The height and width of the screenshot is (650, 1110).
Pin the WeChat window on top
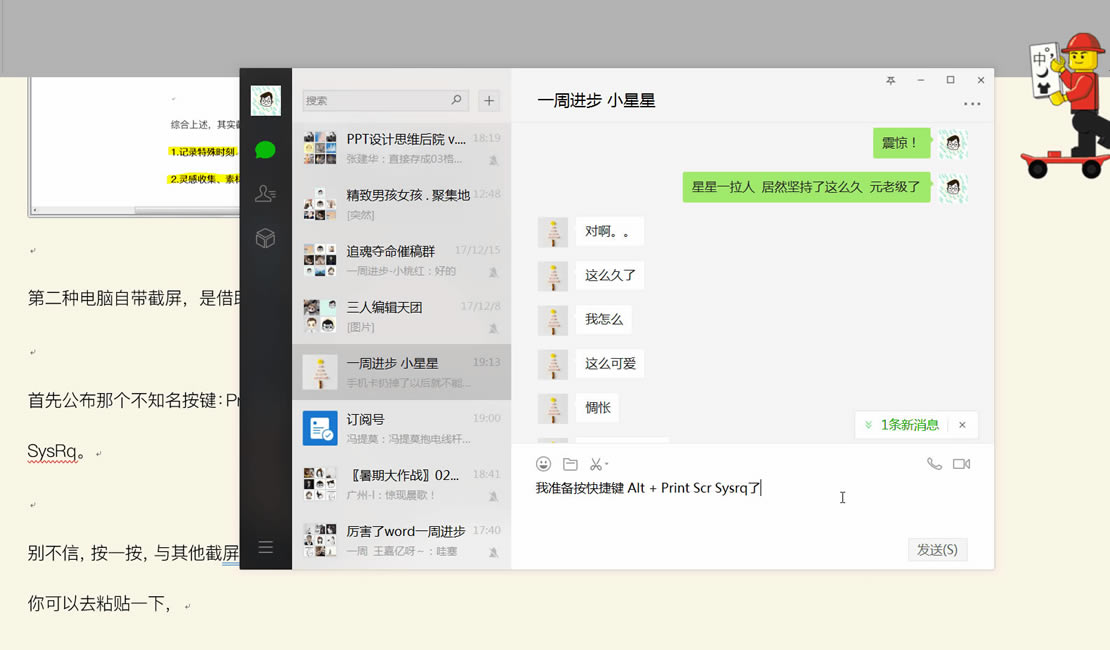click(x=891, y=80)
